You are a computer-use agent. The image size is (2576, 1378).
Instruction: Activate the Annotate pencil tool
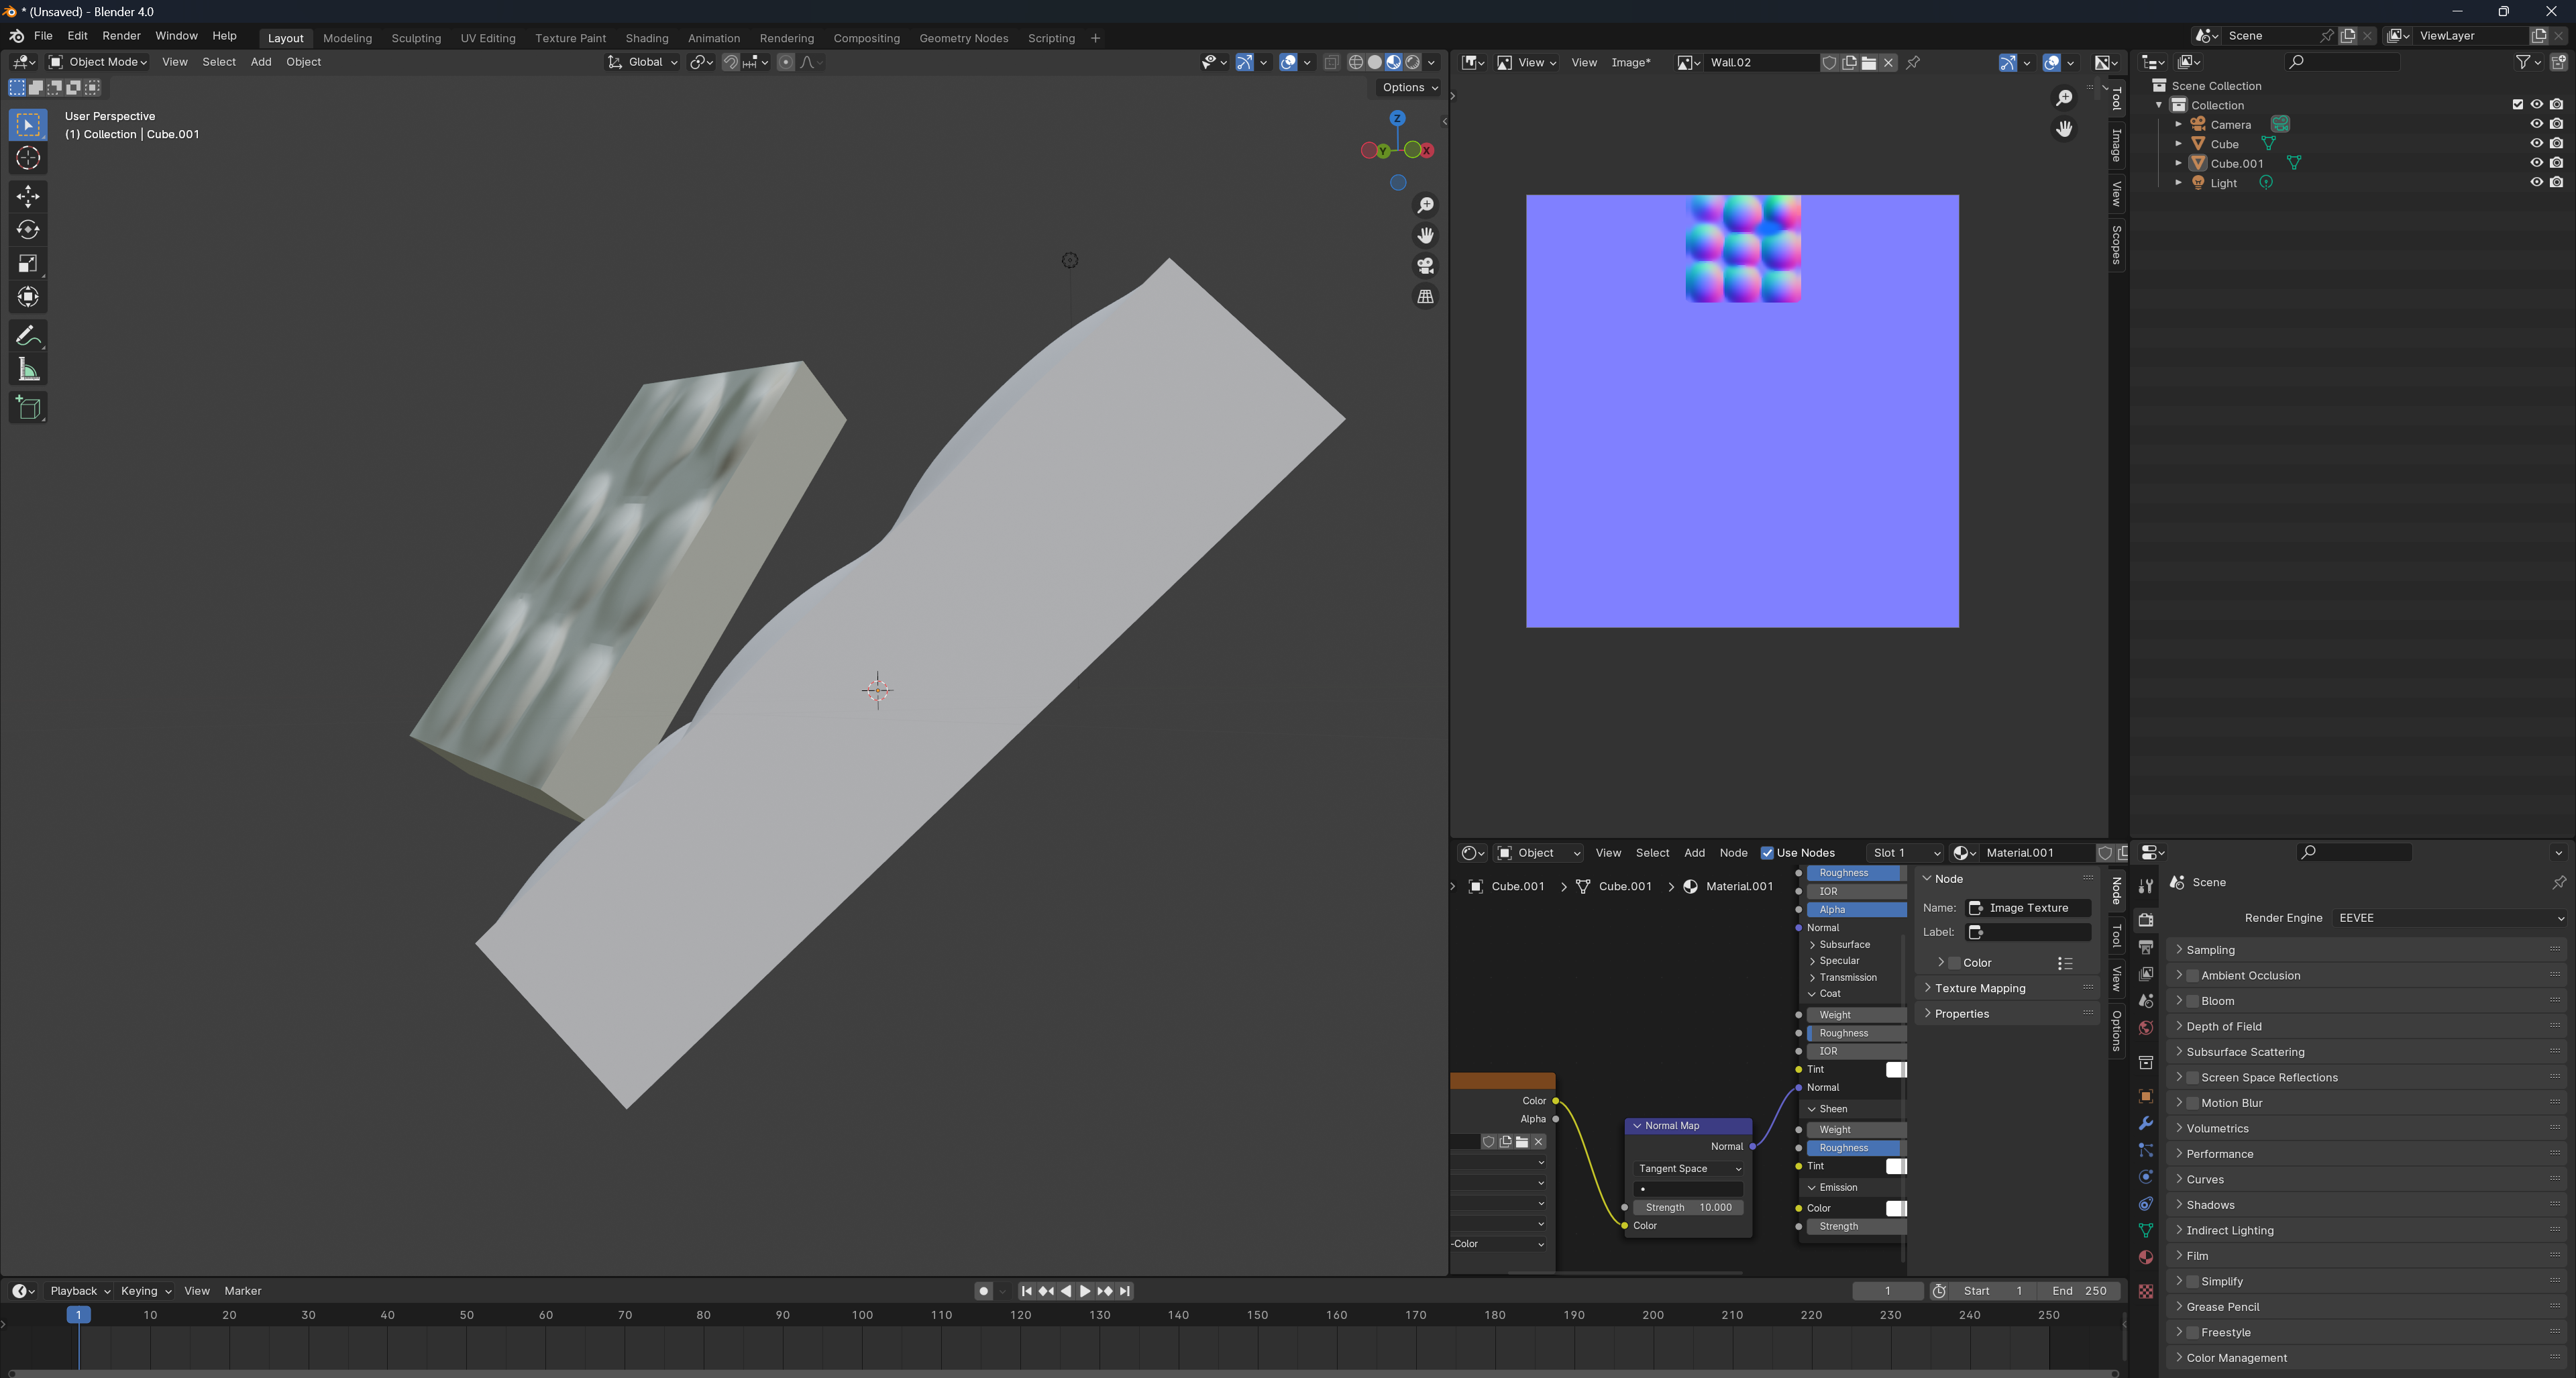(28, 335)
